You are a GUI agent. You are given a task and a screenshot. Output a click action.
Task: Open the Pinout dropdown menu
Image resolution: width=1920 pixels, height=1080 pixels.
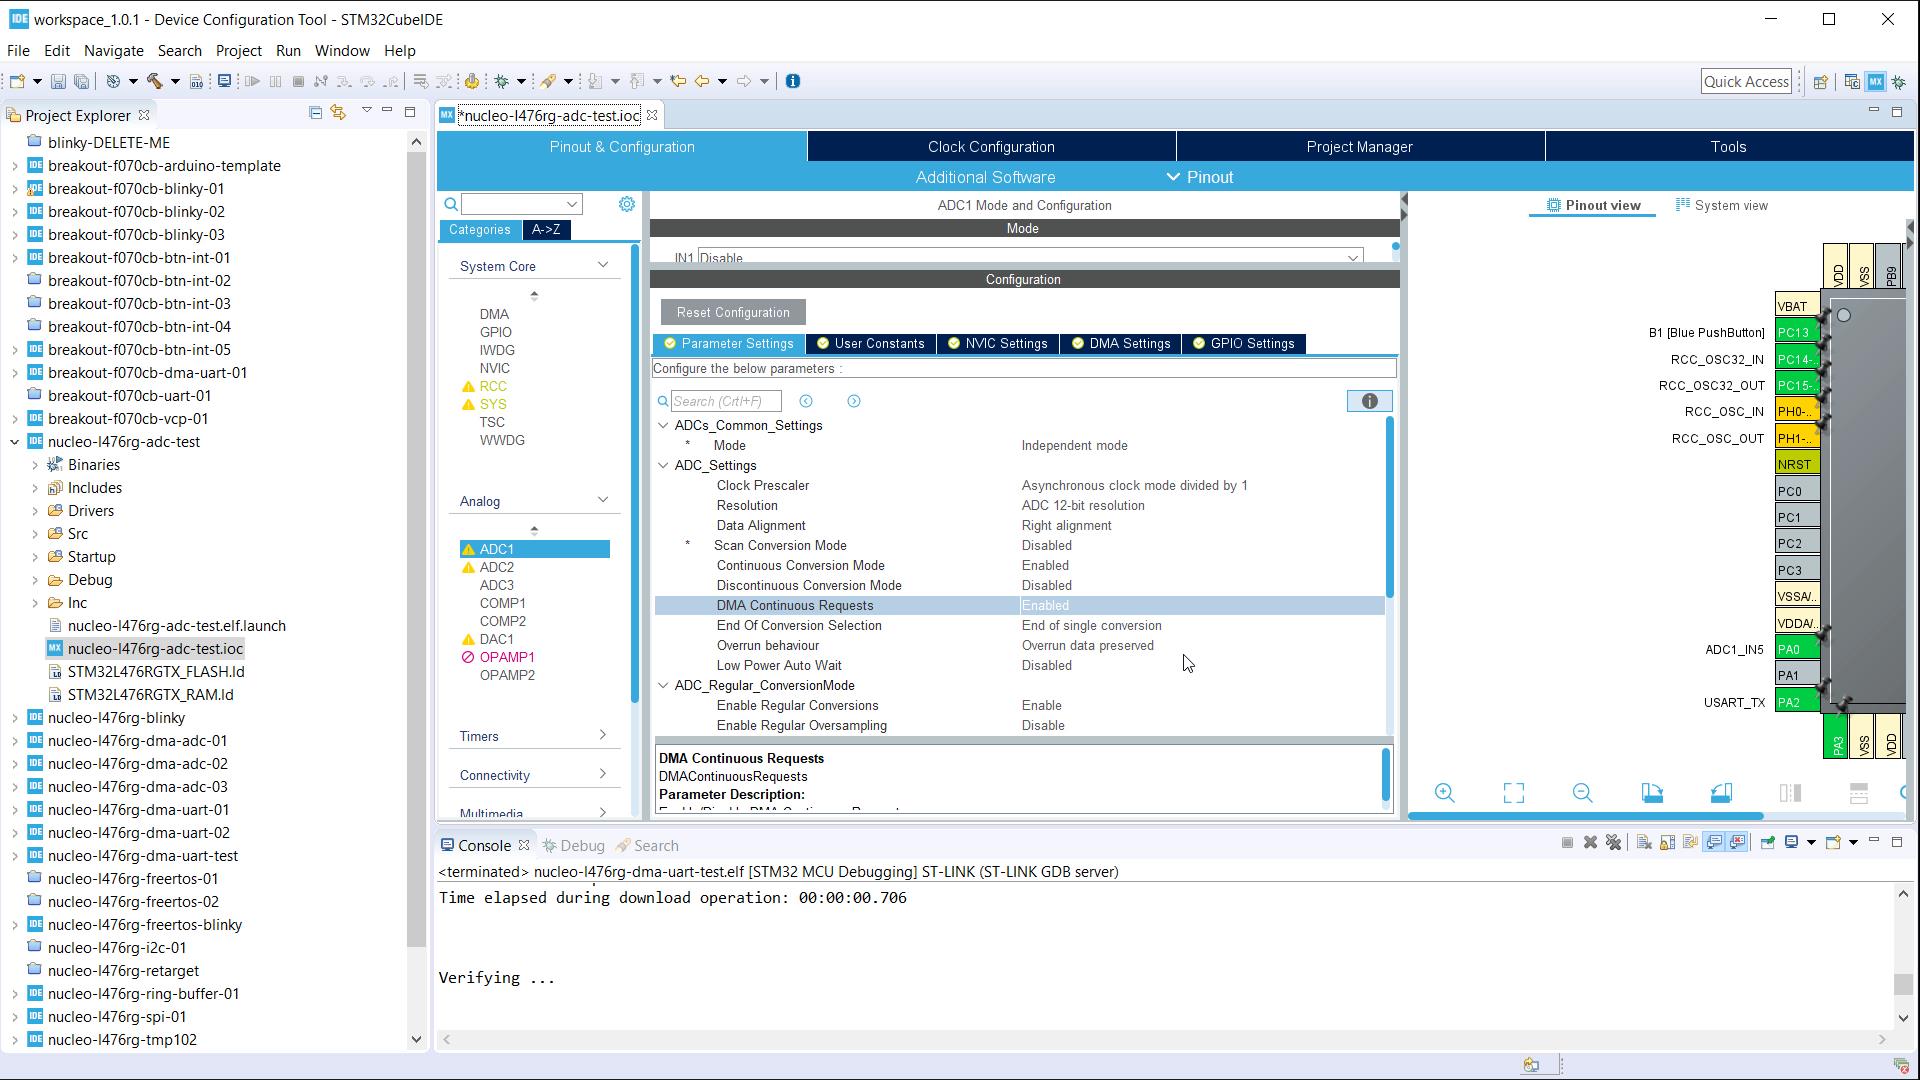tap(1200, 177)
